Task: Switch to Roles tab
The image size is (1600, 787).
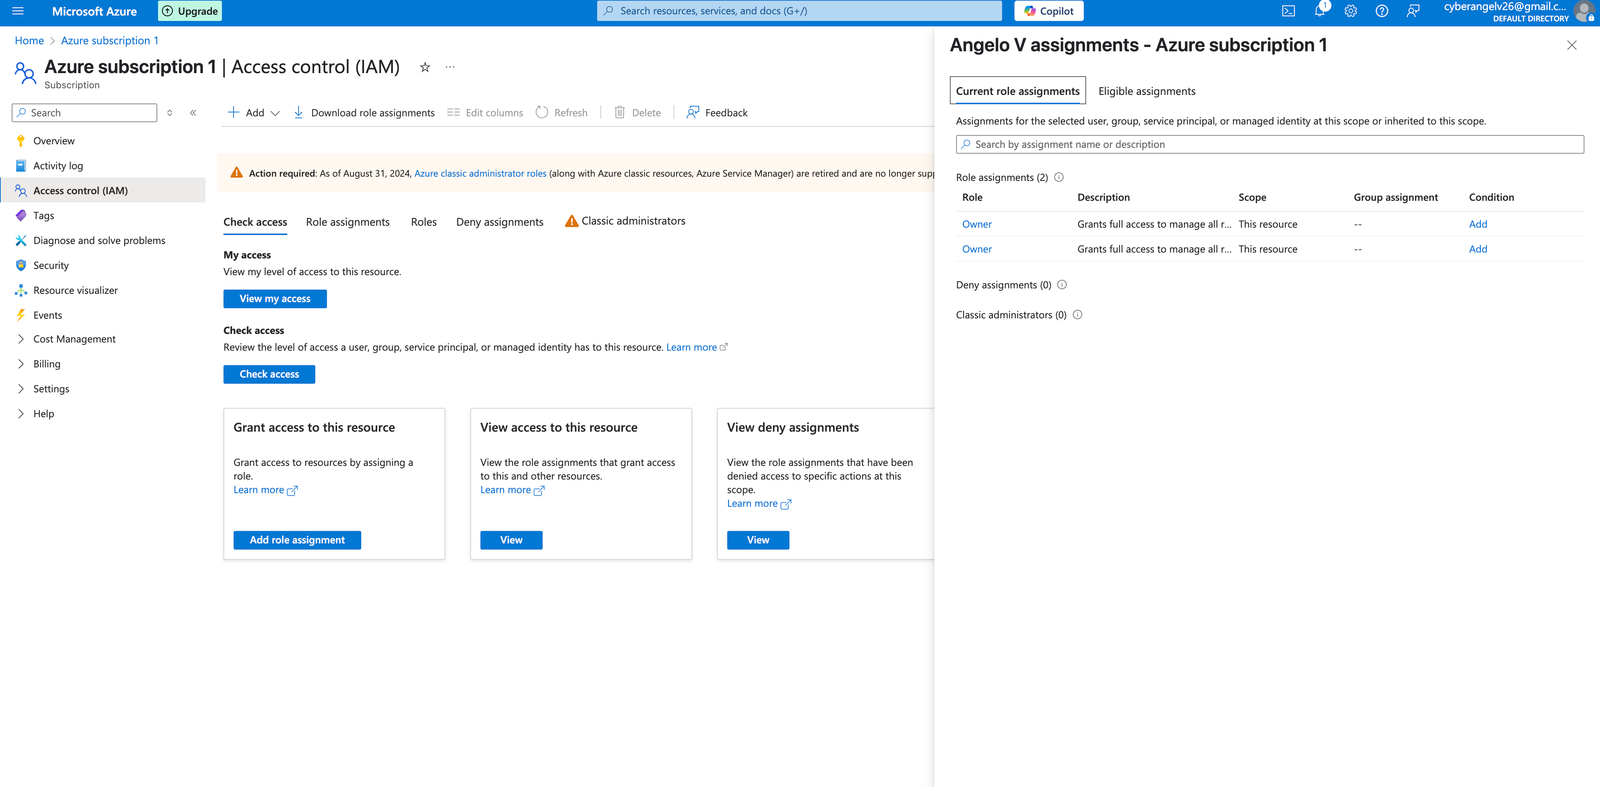Action: (x=424, y=222)
